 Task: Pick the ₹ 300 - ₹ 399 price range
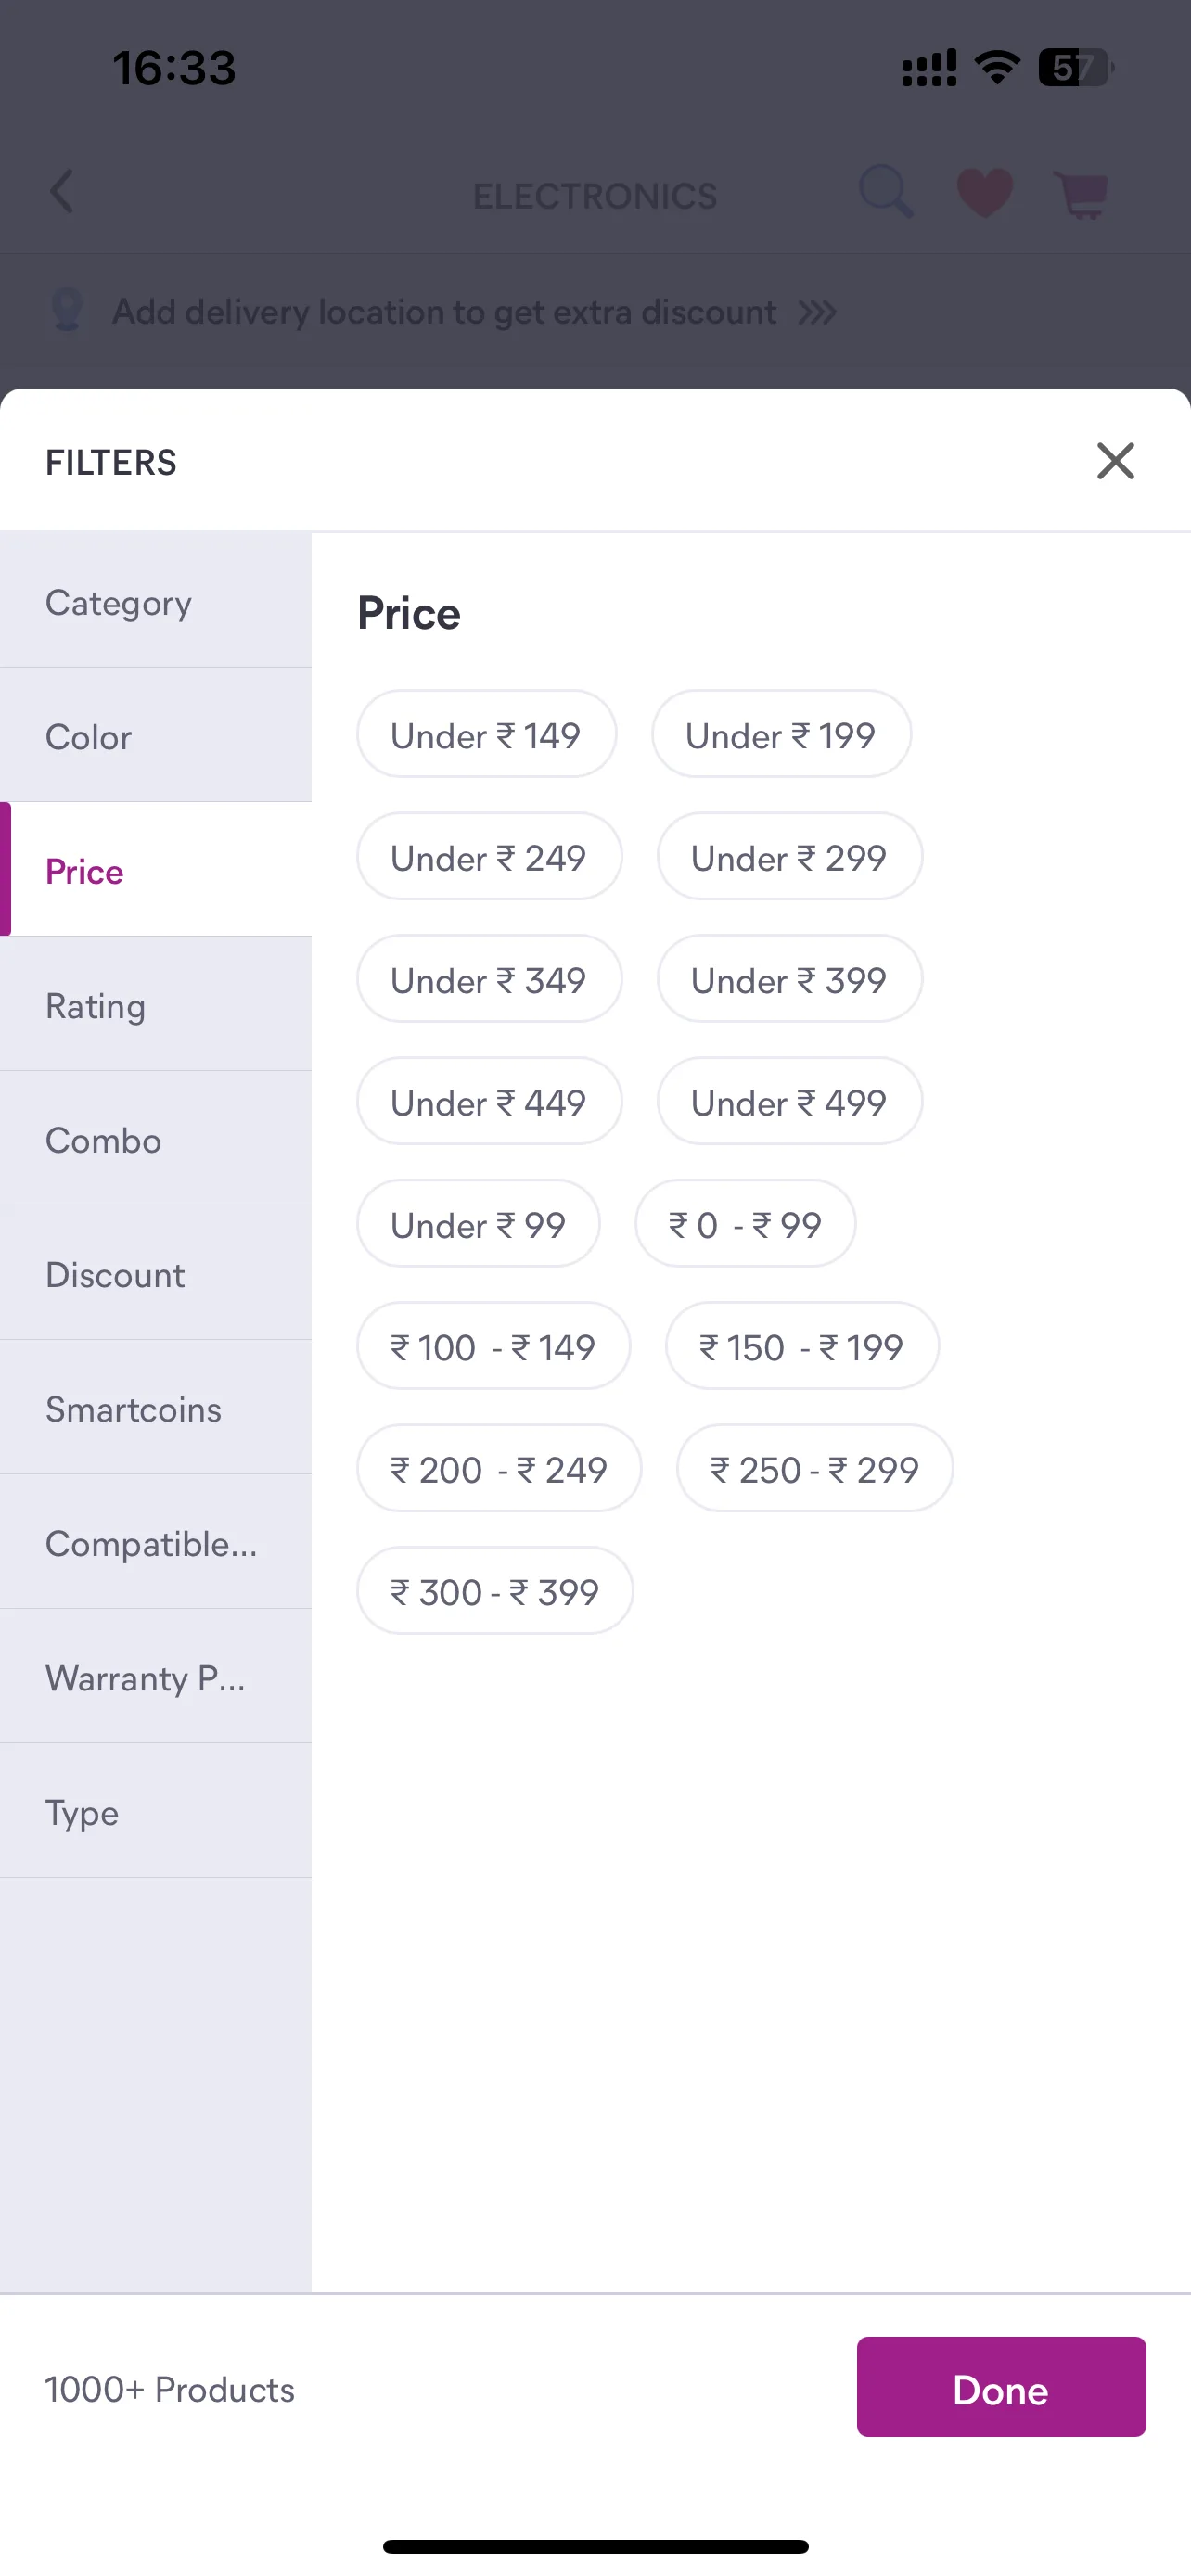point(495,1590)
